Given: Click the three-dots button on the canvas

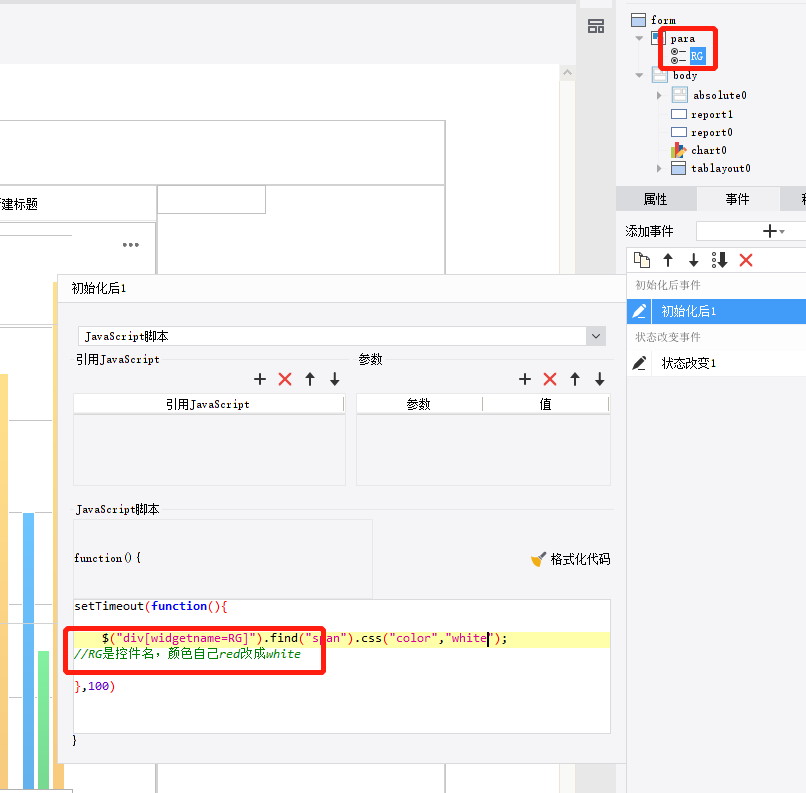Looking at the screenshot, I should tap(131, 245).
